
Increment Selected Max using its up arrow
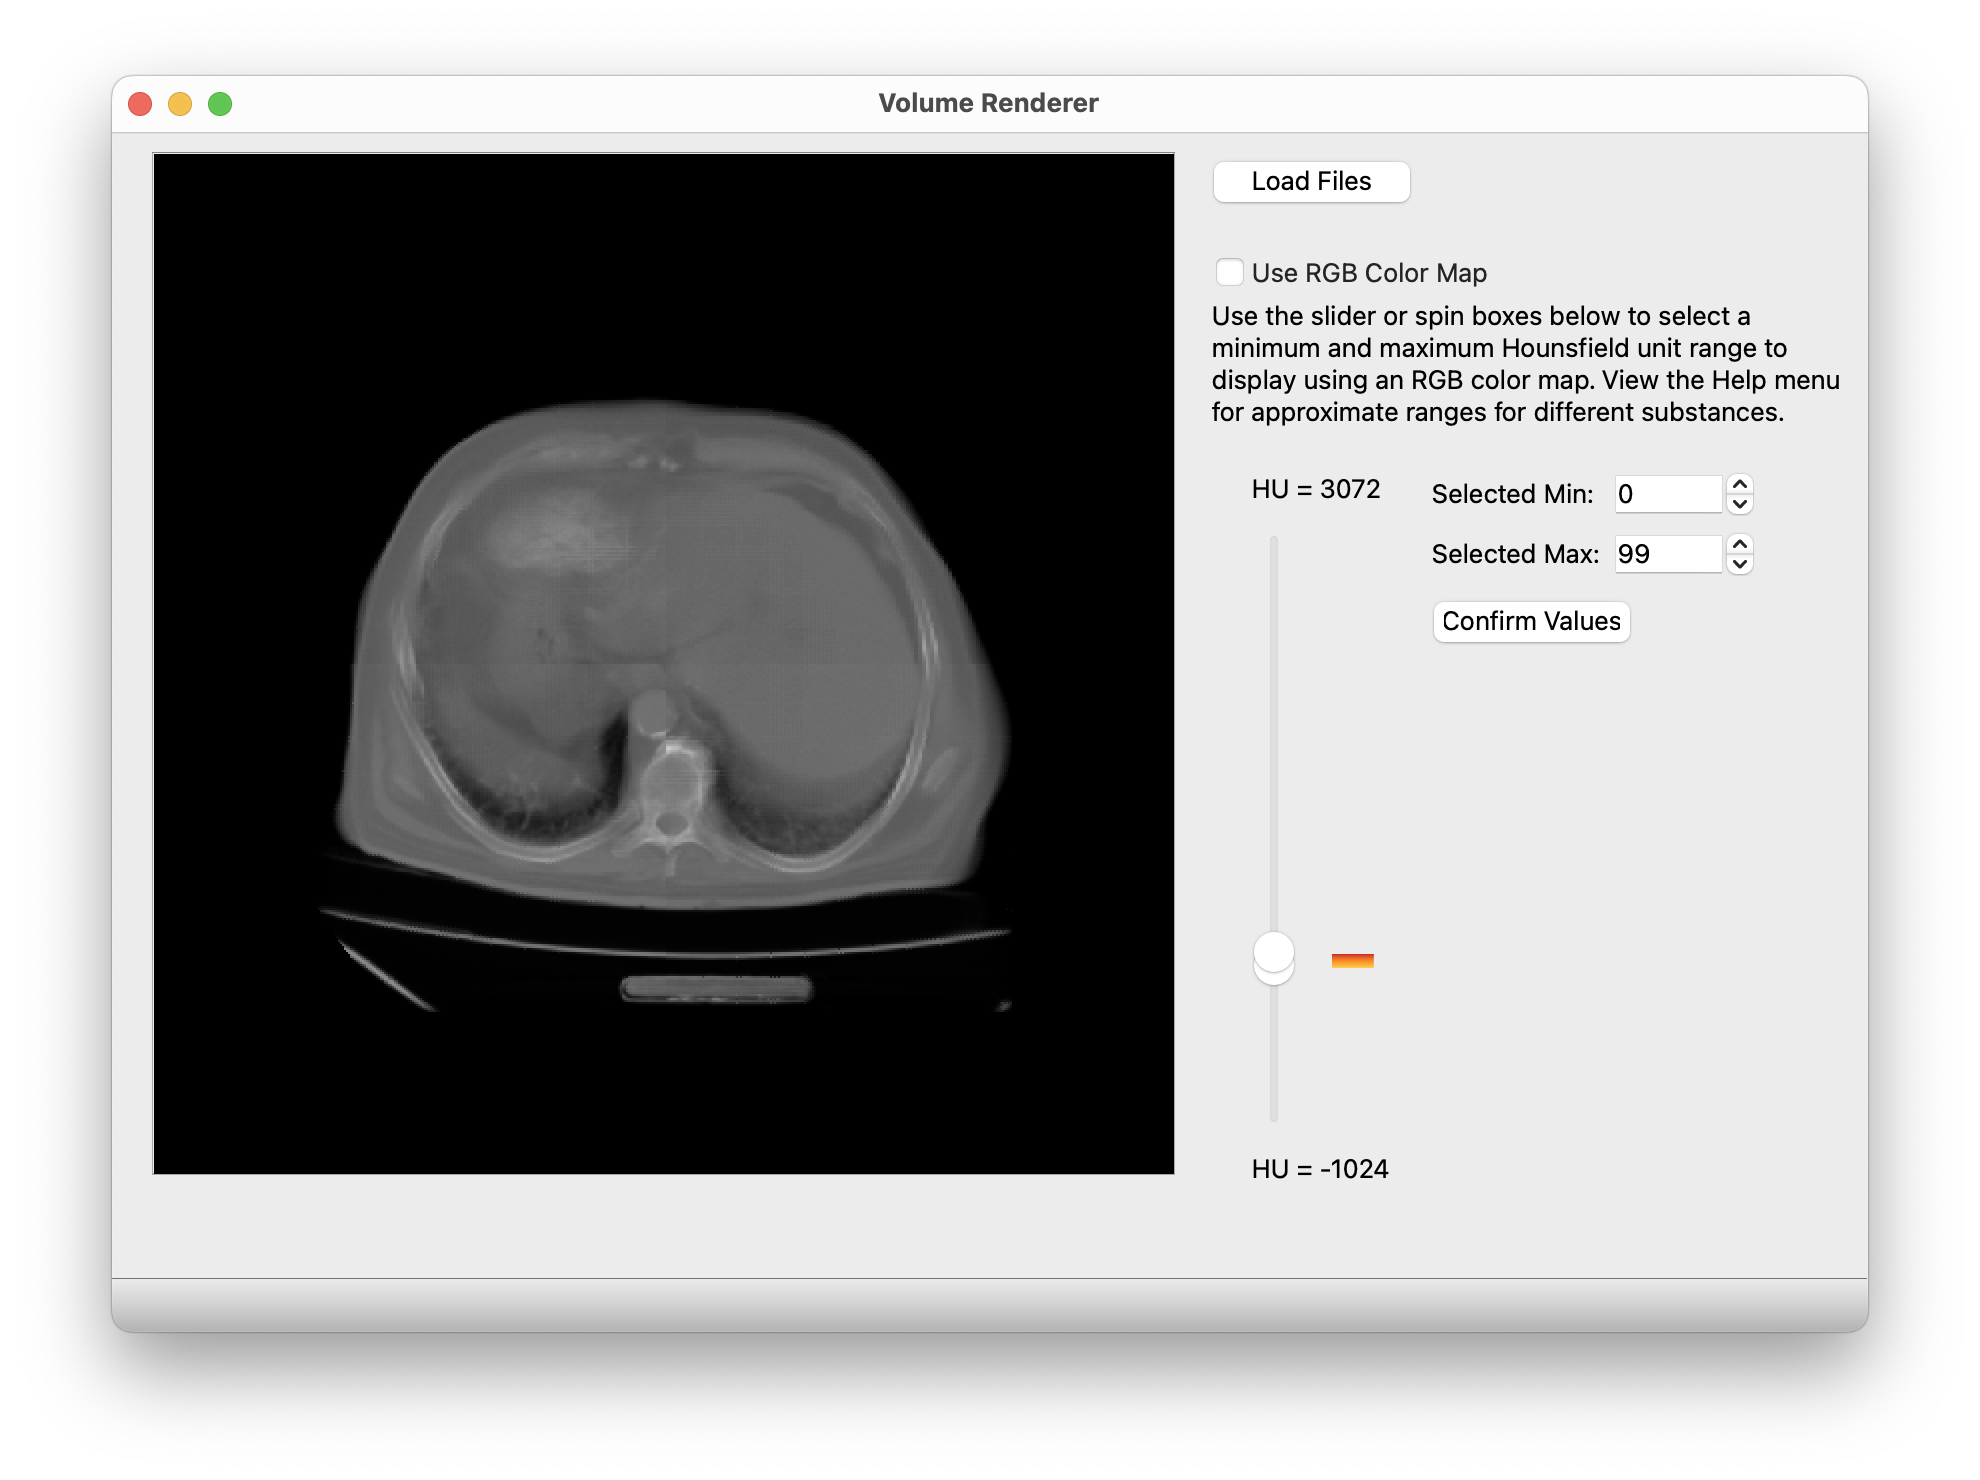pyautogui.click(x=1740, y=545)
